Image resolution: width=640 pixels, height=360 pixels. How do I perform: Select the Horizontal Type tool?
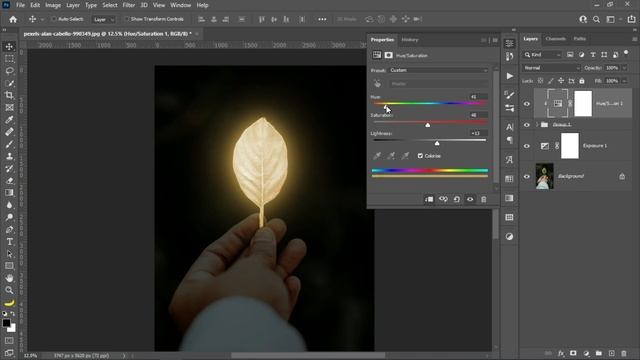pyautogui.click(x=9, y=242)
